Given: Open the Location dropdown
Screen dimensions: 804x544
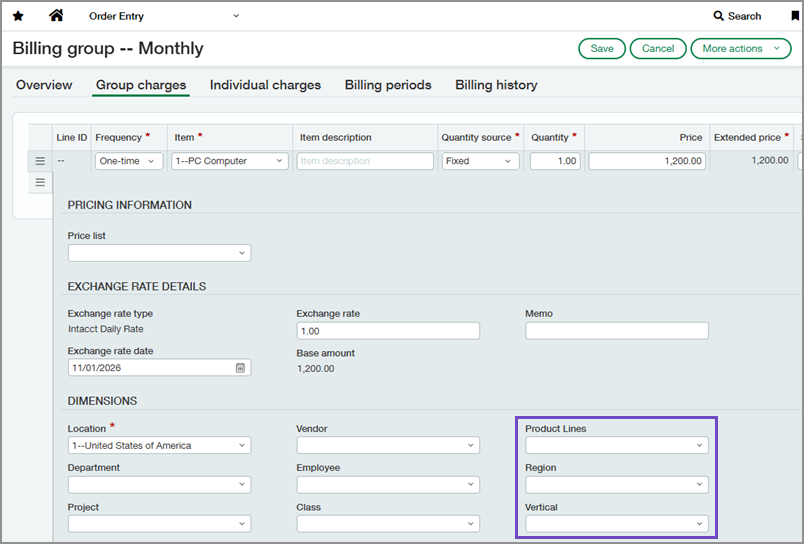Looking at the screenshot, I should [x=159, y=446].
